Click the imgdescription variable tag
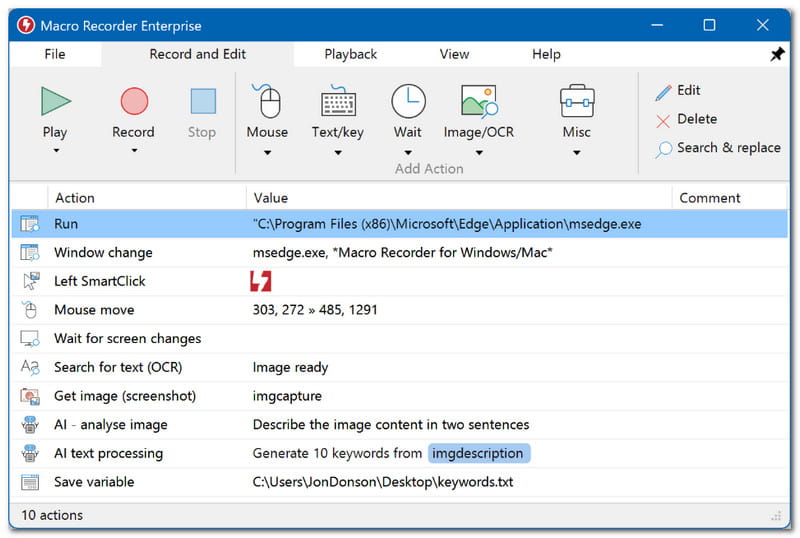The image size is (800, 538). [479, 453]
